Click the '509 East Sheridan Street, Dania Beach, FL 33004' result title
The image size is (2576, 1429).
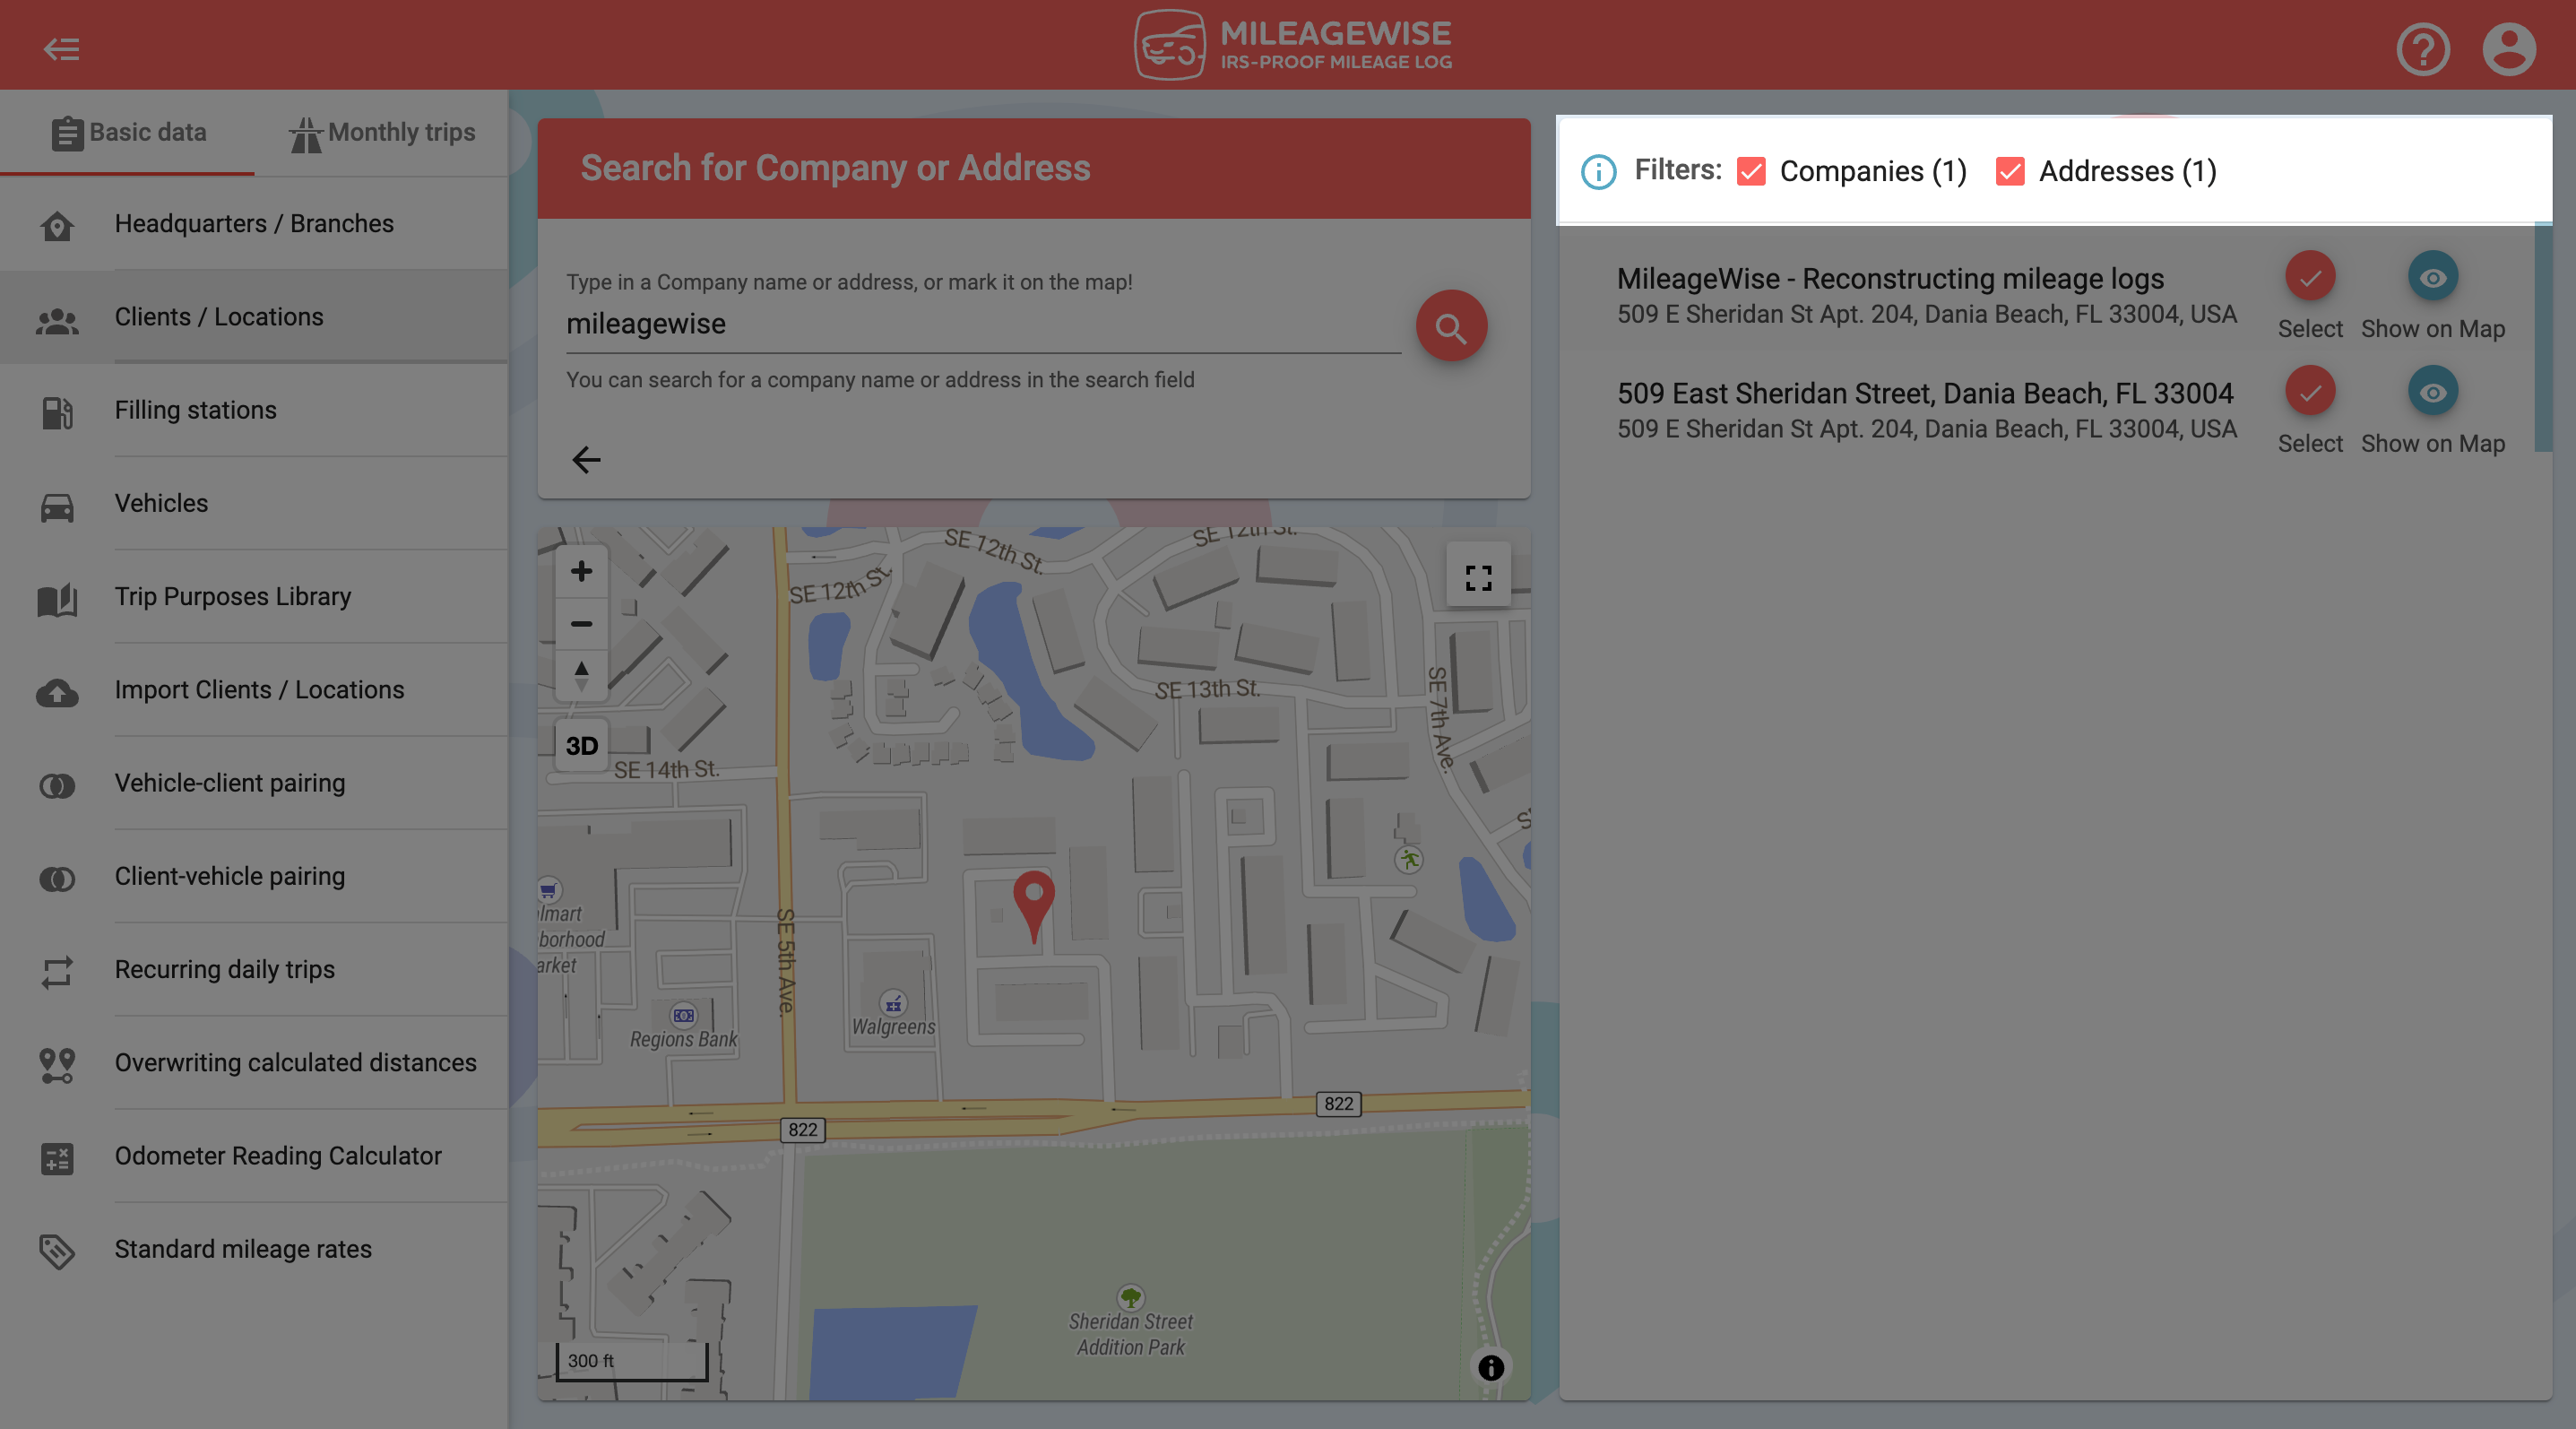click(x=1925, y=393)
